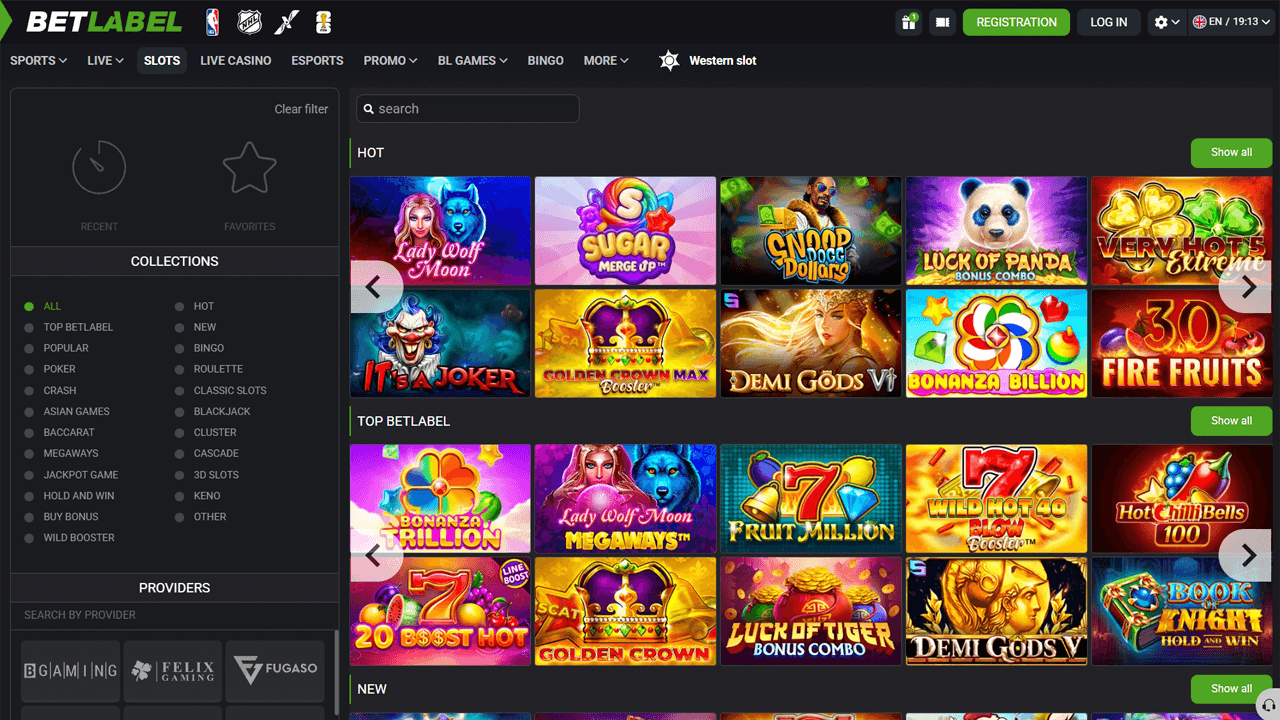Show all NEW games
Image resolution: width=1280 pixels, height=720 pixels.
[x=1231, y=689]
